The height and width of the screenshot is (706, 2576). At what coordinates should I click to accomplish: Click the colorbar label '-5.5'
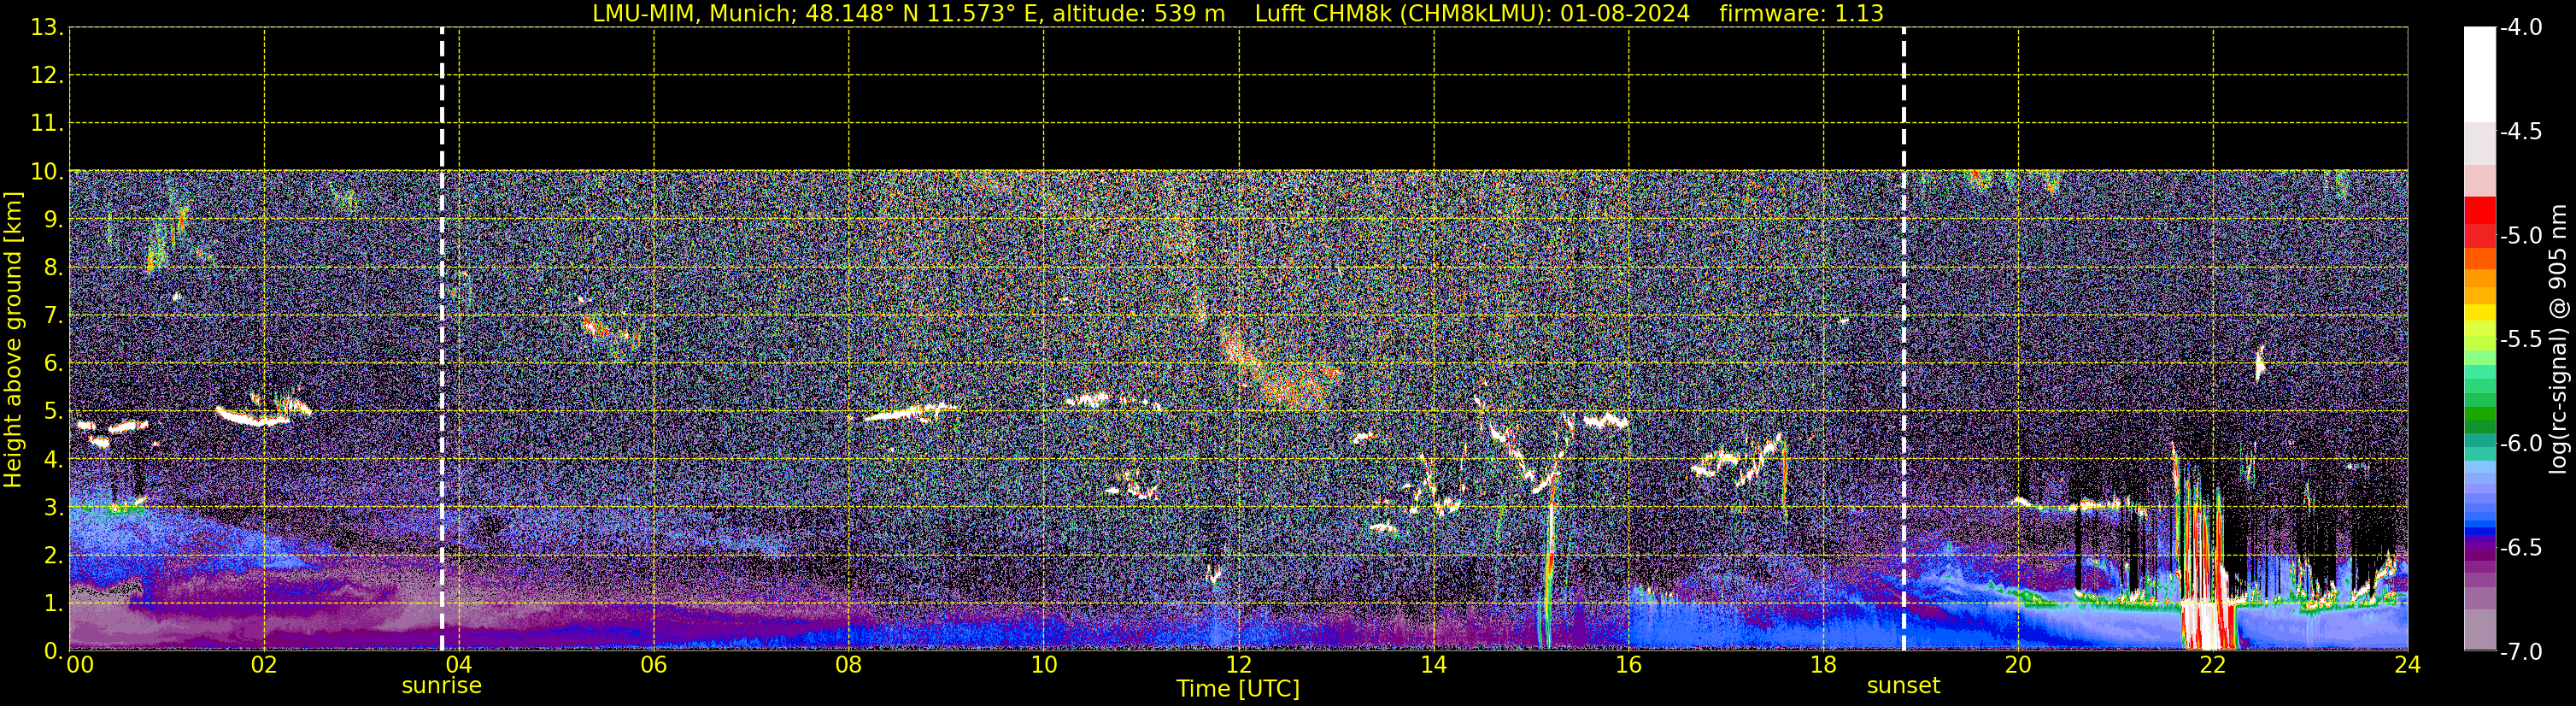click(x=2520, y=340)
